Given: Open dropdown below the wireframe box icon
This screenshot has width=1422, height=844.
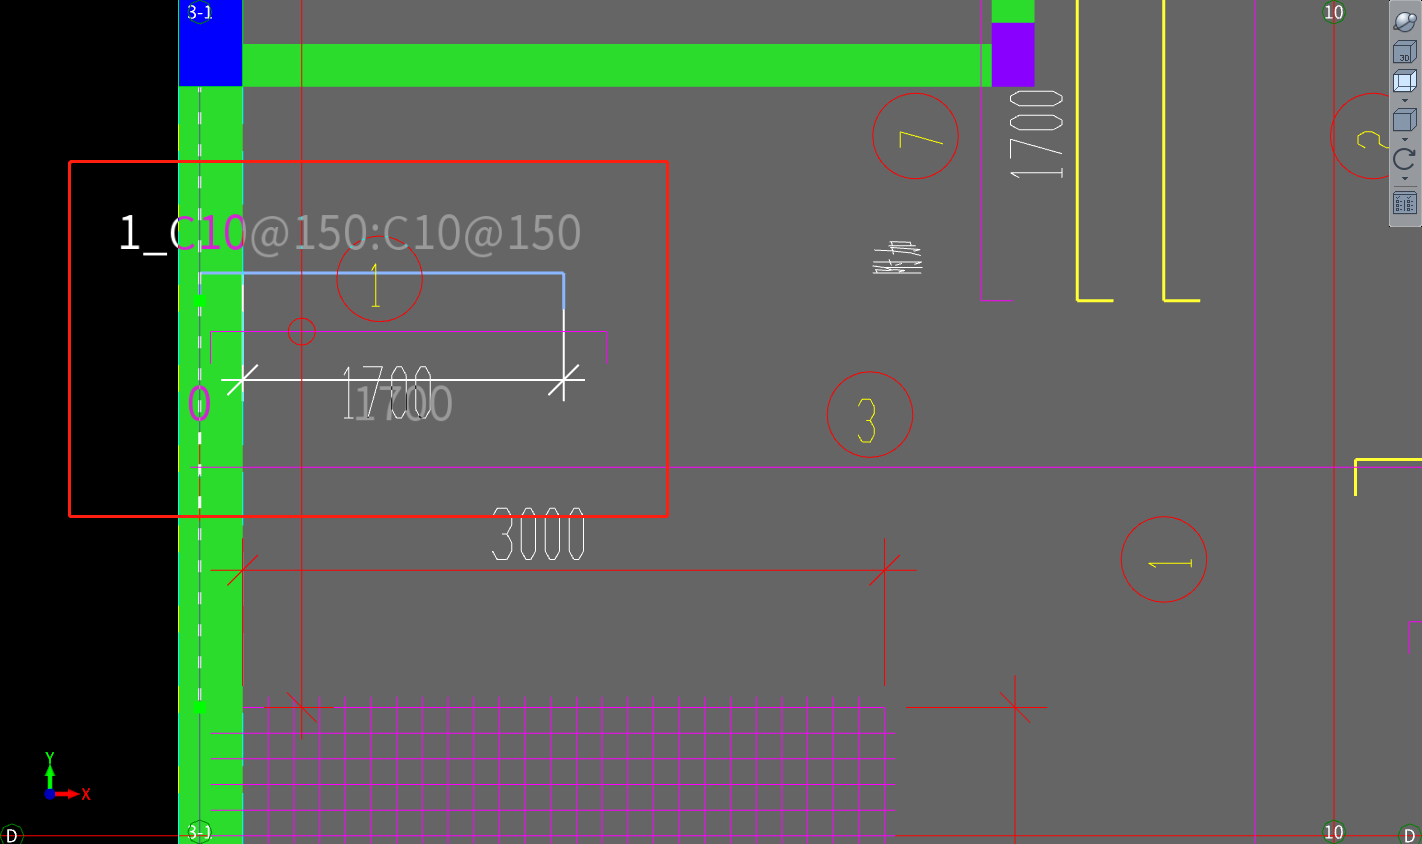Looking at the screenshot, I should coord(1404,100).
